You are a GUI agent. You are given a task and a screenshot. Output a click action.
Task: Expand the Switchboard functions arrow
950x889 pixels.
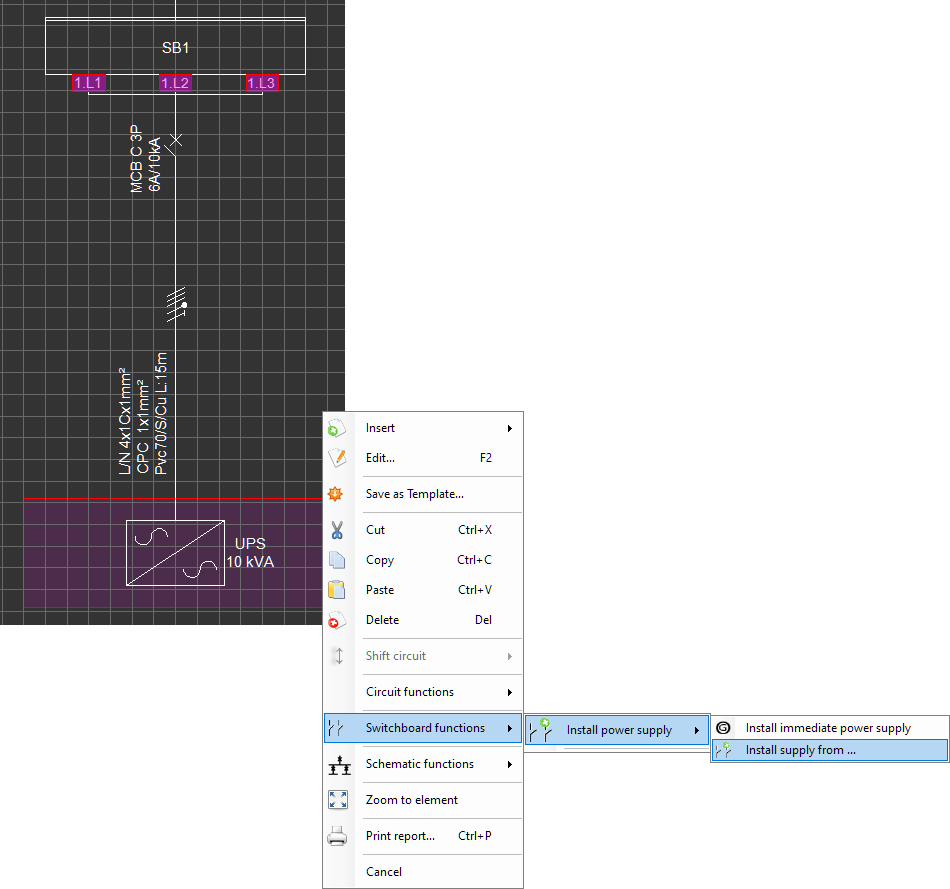[510, 728]
